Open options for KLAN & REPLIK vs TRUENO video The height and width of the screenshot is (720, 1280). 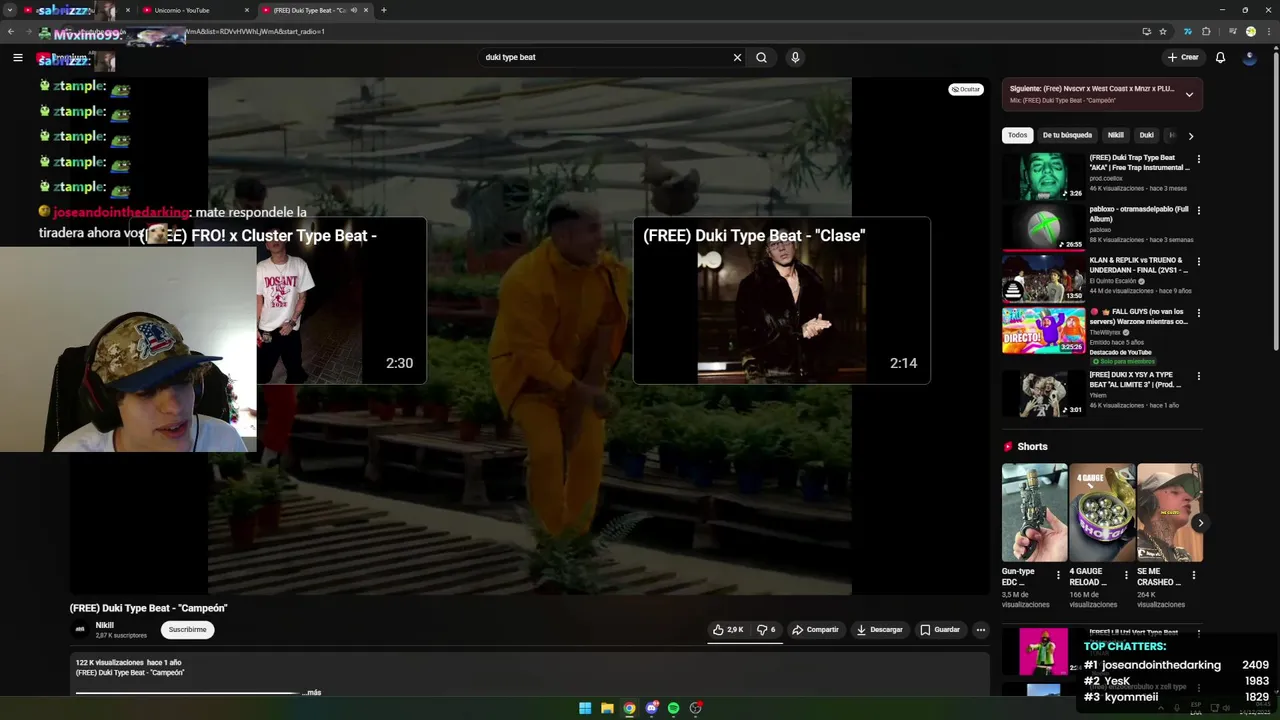point(1198,261)
